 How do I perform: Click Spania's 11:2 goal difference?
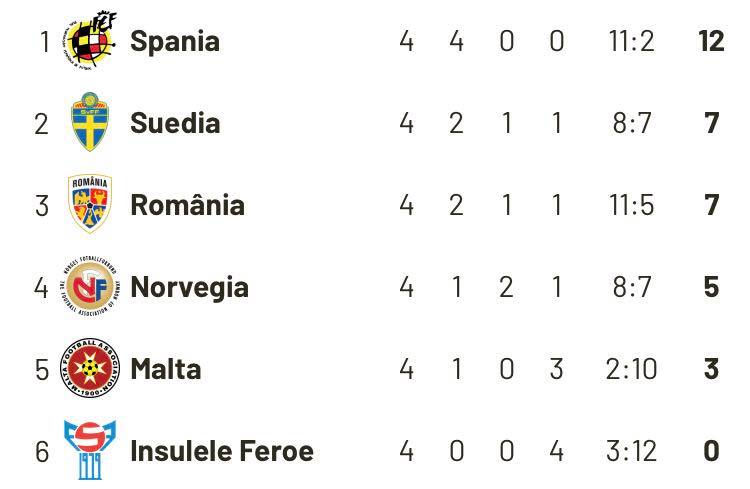click(x=631, y=41)
